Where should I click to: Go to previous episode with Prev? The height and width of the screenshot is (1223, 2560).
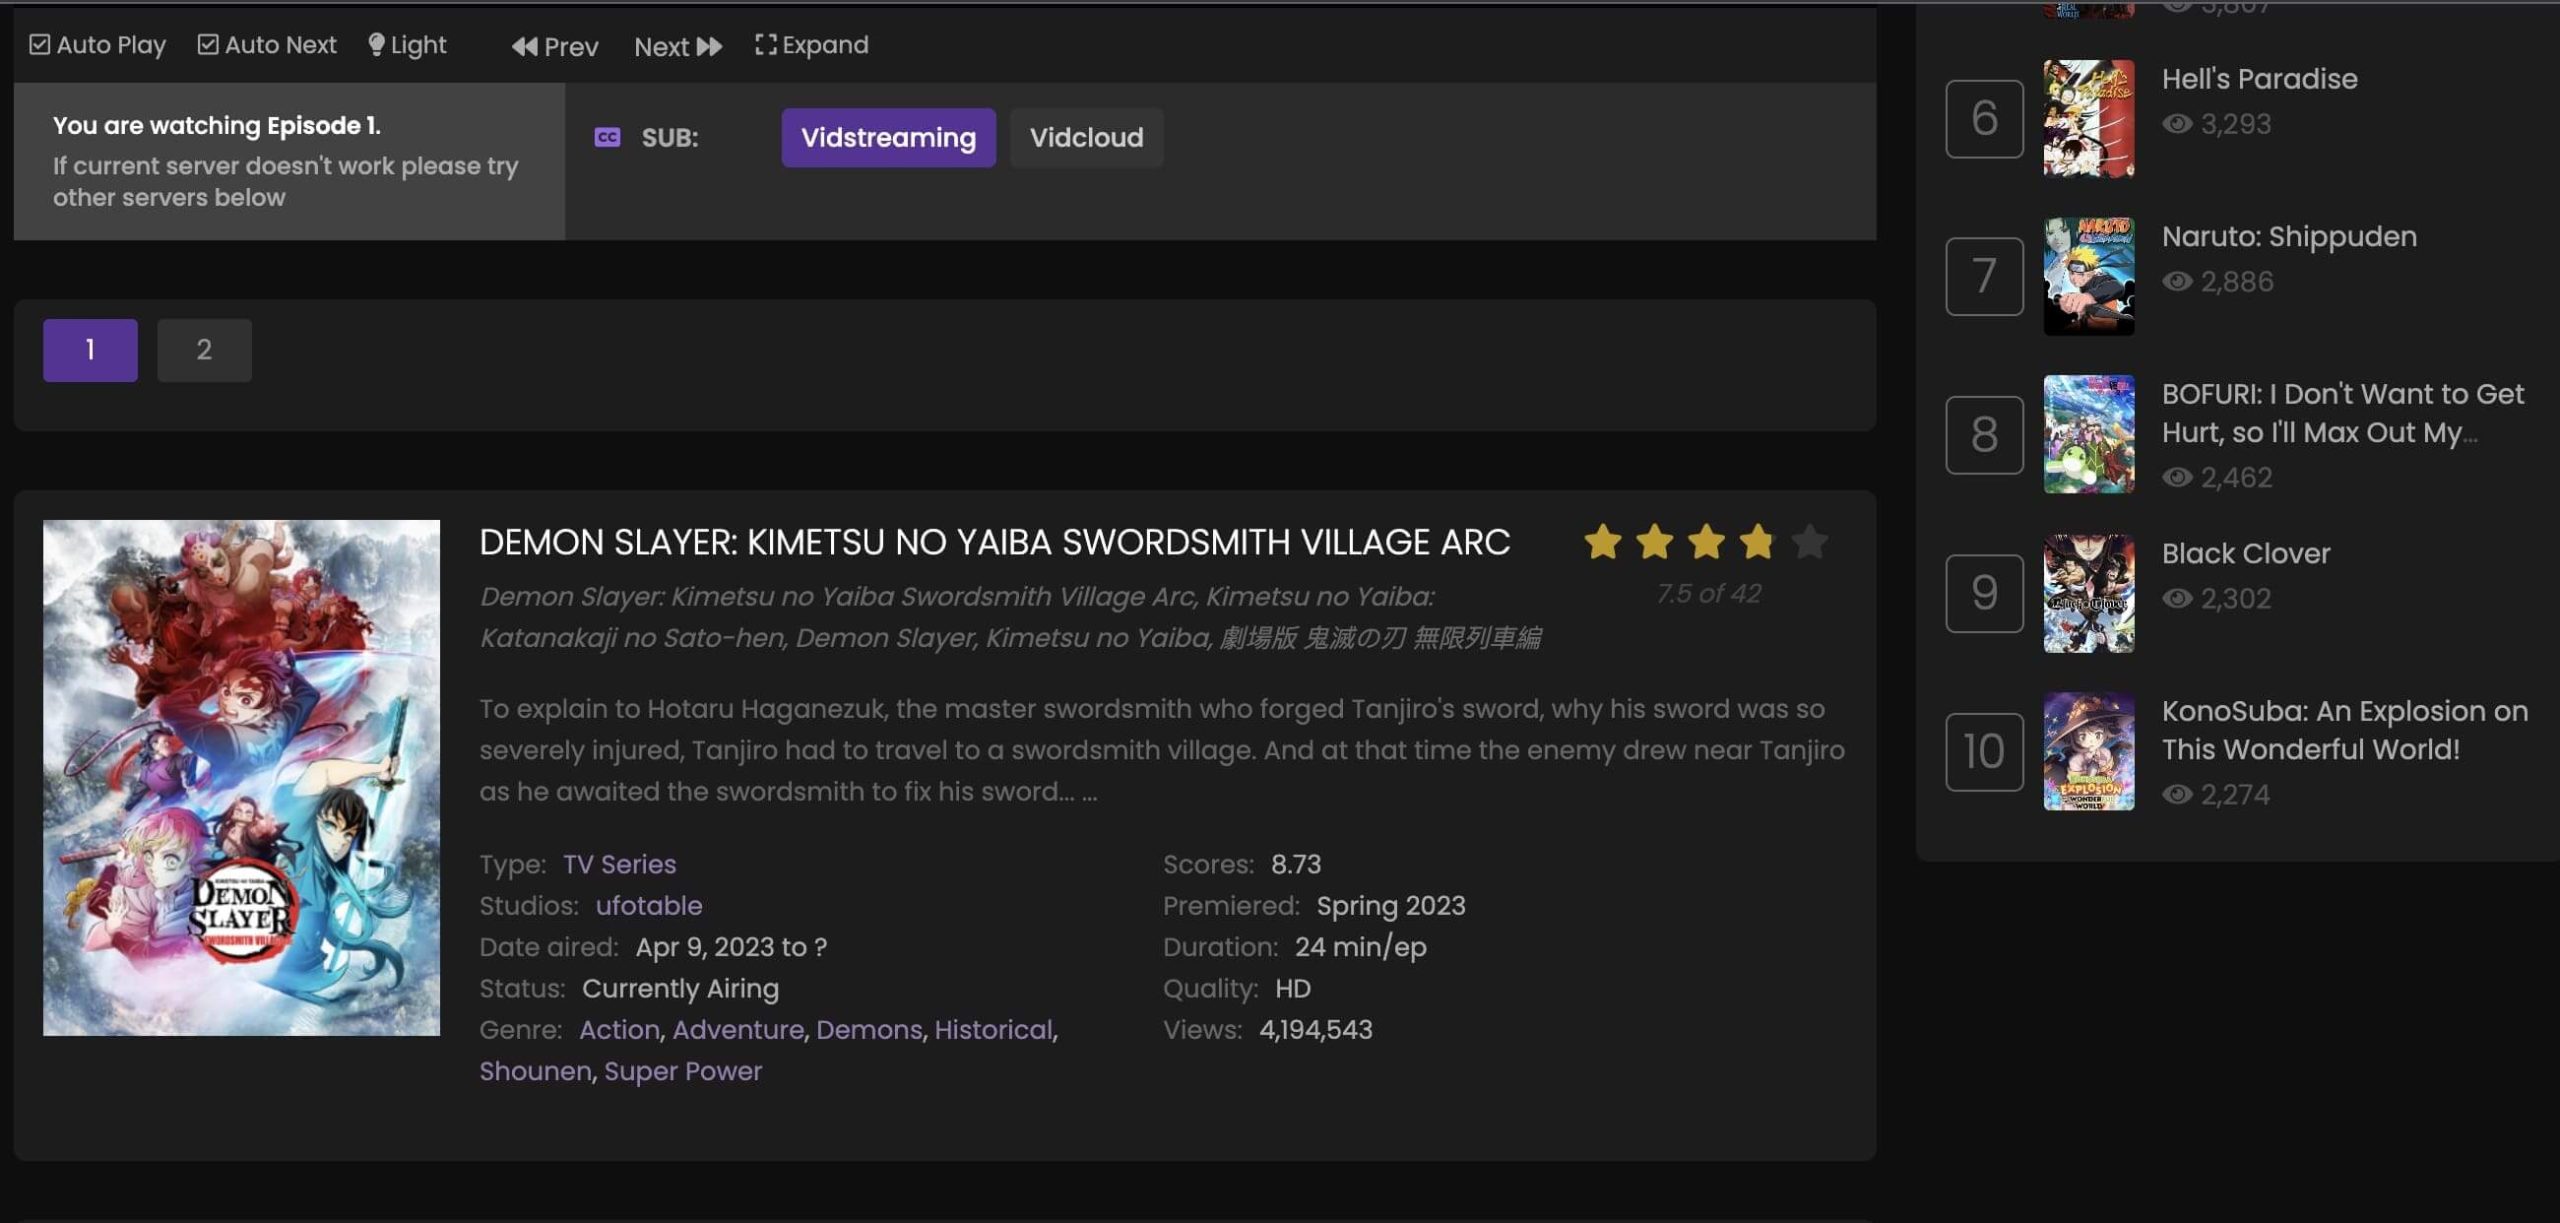555,46
